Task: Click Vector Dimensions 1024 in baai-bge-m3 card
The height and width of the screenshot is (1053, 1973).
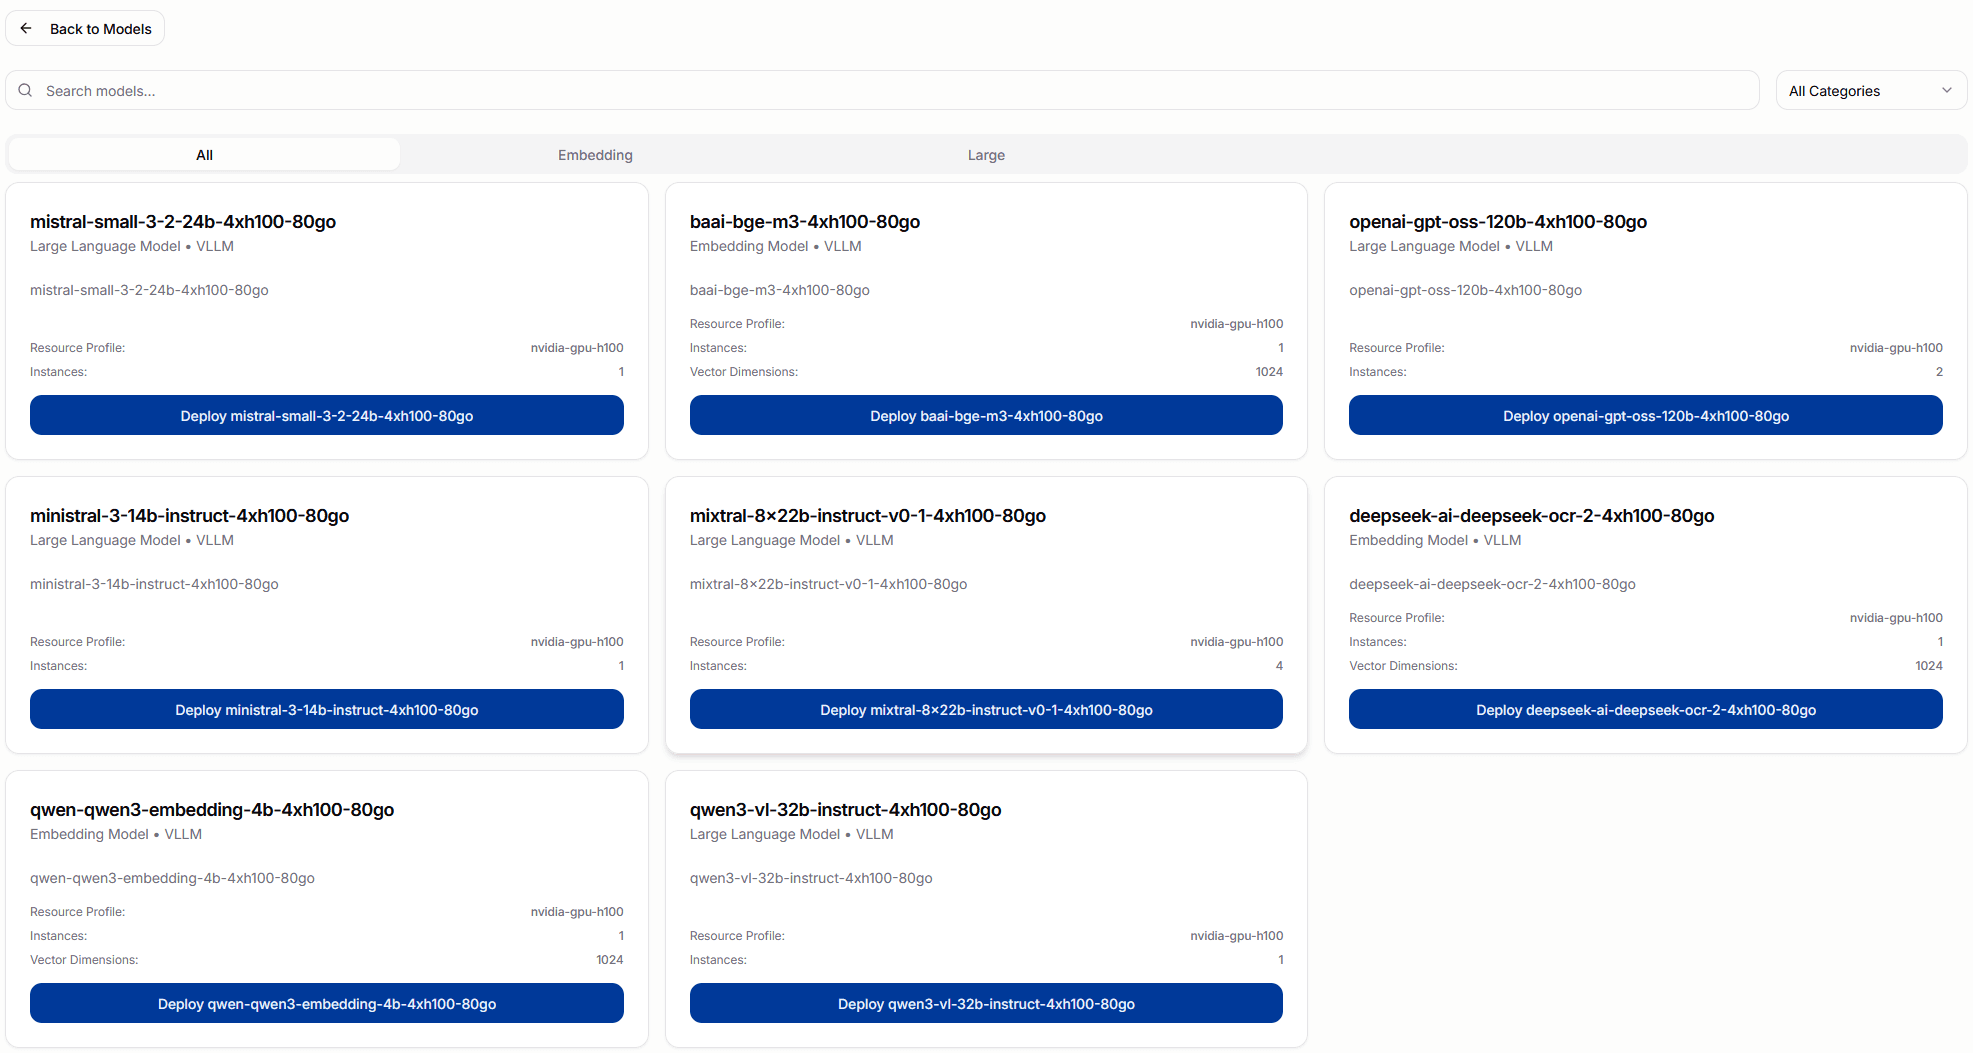Action: (x=1269, y=372)
